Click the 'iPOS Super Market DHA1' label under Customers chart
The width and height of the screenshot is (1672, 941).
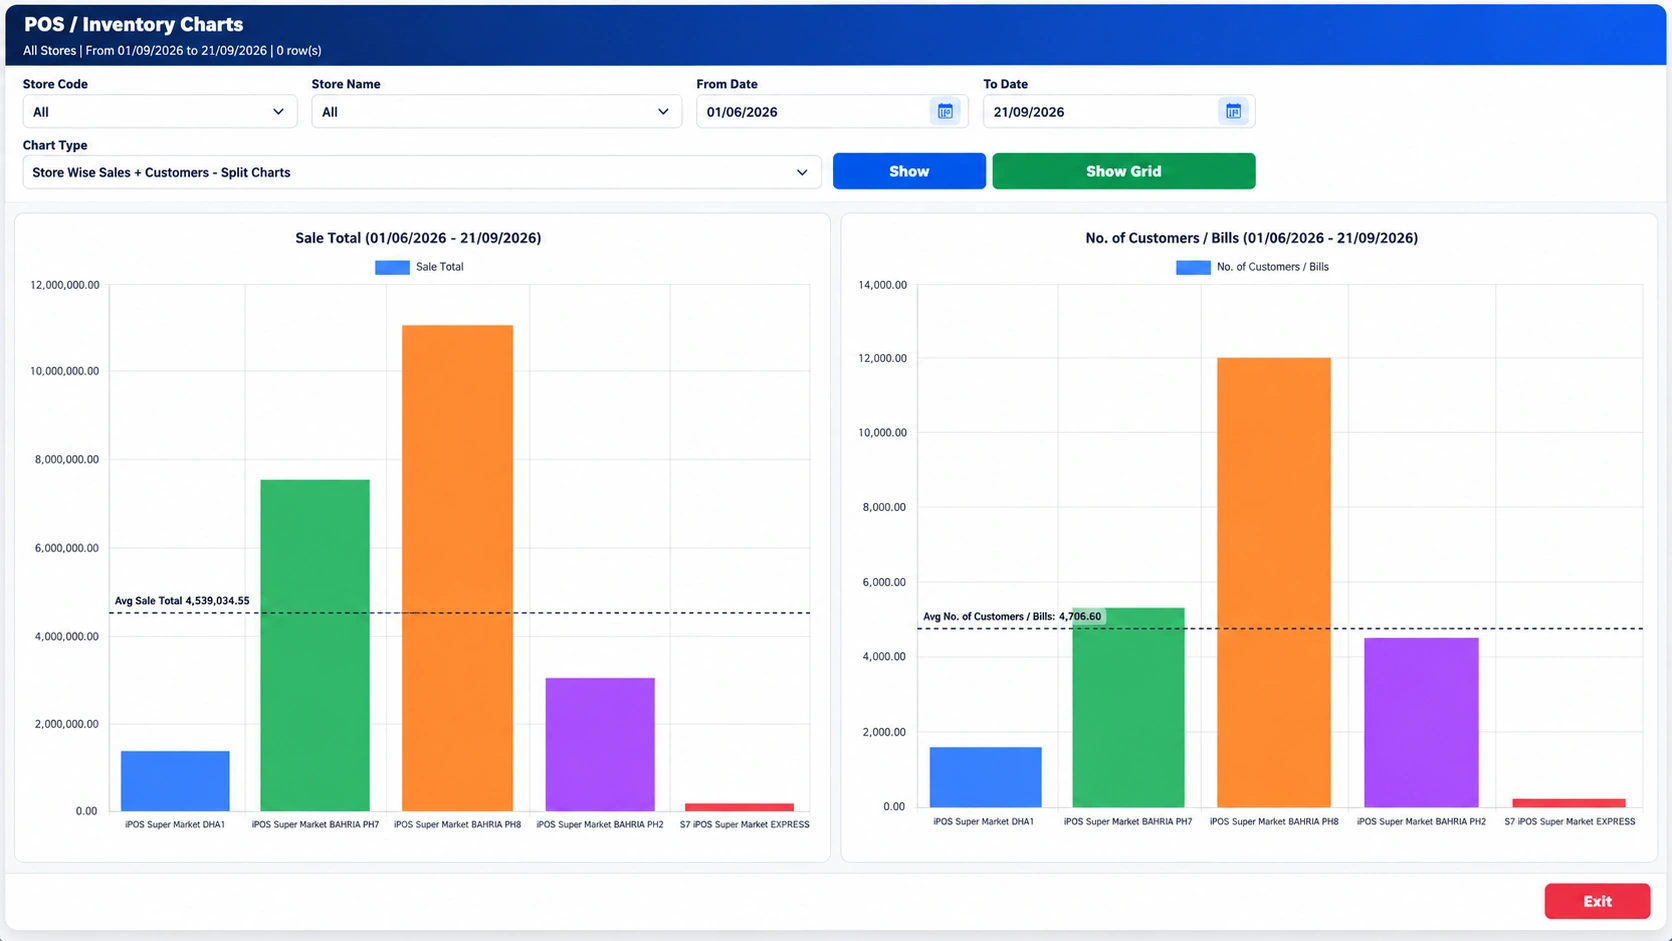[983, 822]
